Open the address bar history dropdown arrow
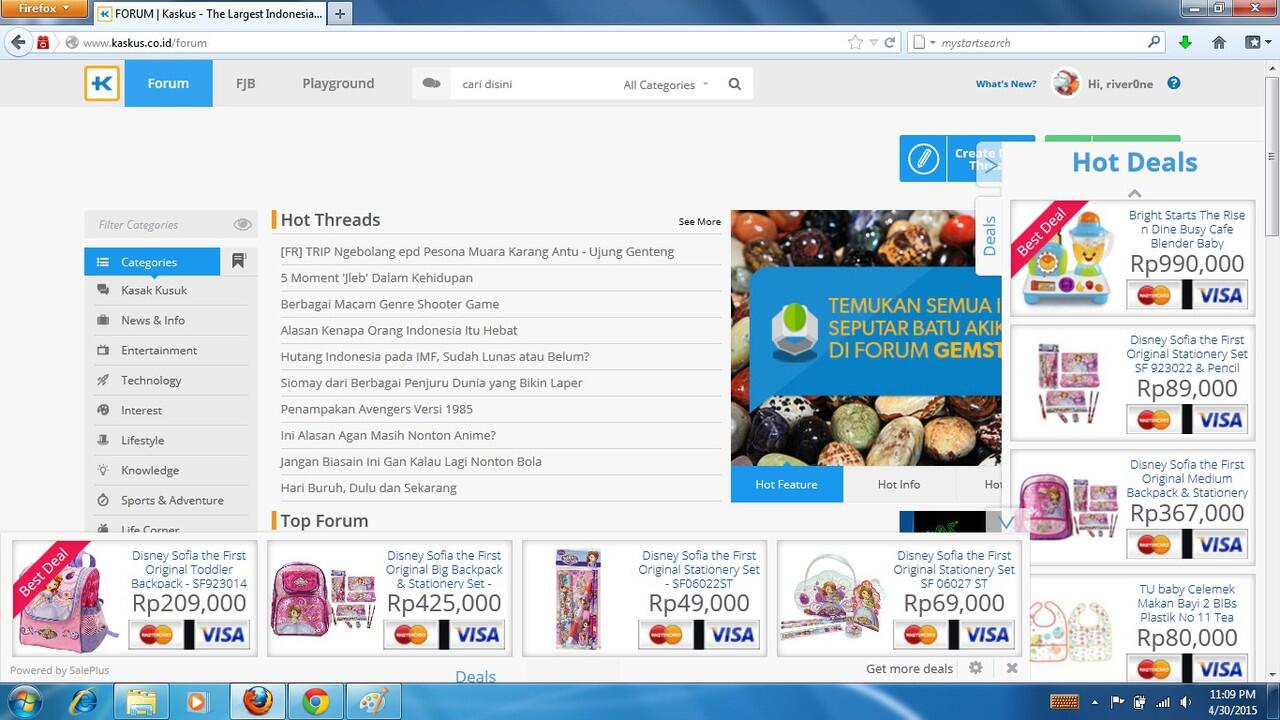 point(874,42)
